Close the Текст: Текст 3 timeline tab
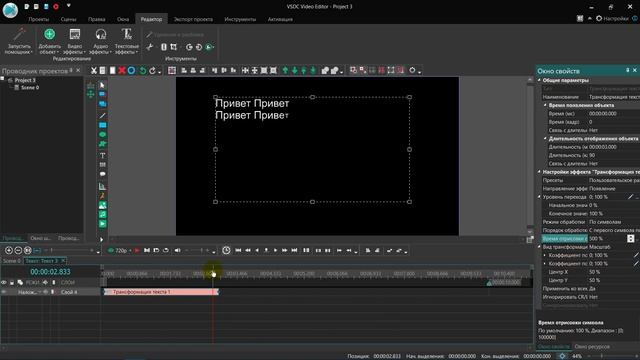640x360 pixels. point(63,261)
